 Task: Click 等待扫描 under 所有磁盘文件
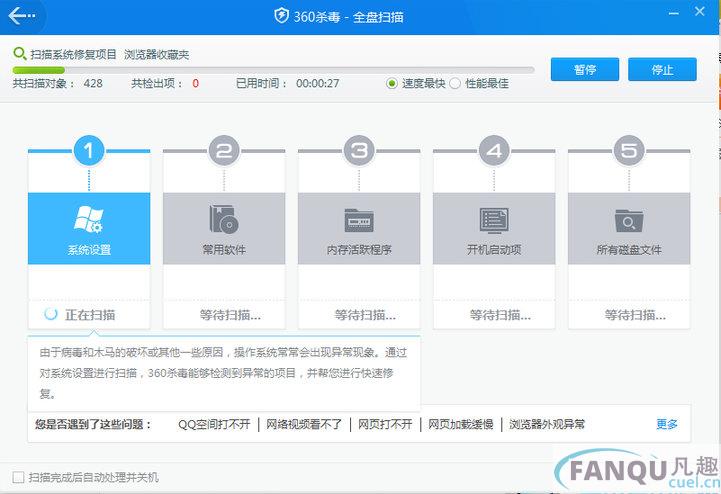(x=635, y=315)
